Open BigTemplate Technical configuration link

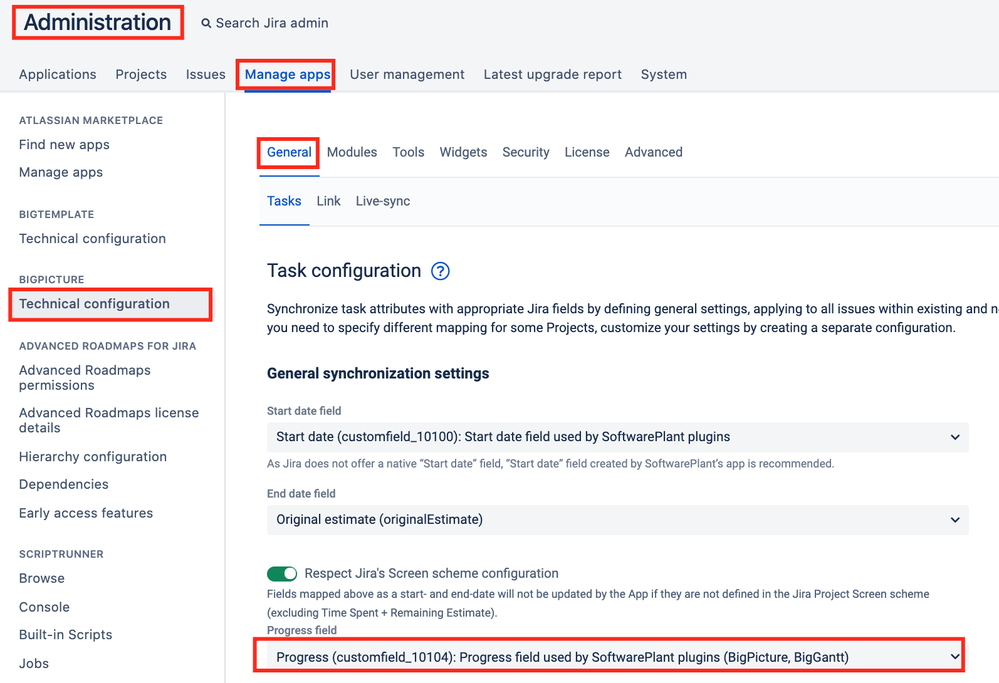tap(92, 238)
